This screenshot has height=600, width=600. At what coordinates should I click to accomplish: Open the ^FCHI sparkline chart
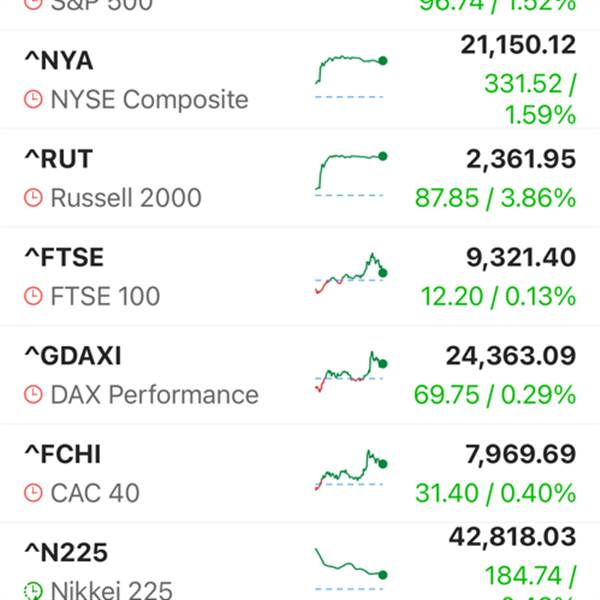pos(351,470)
